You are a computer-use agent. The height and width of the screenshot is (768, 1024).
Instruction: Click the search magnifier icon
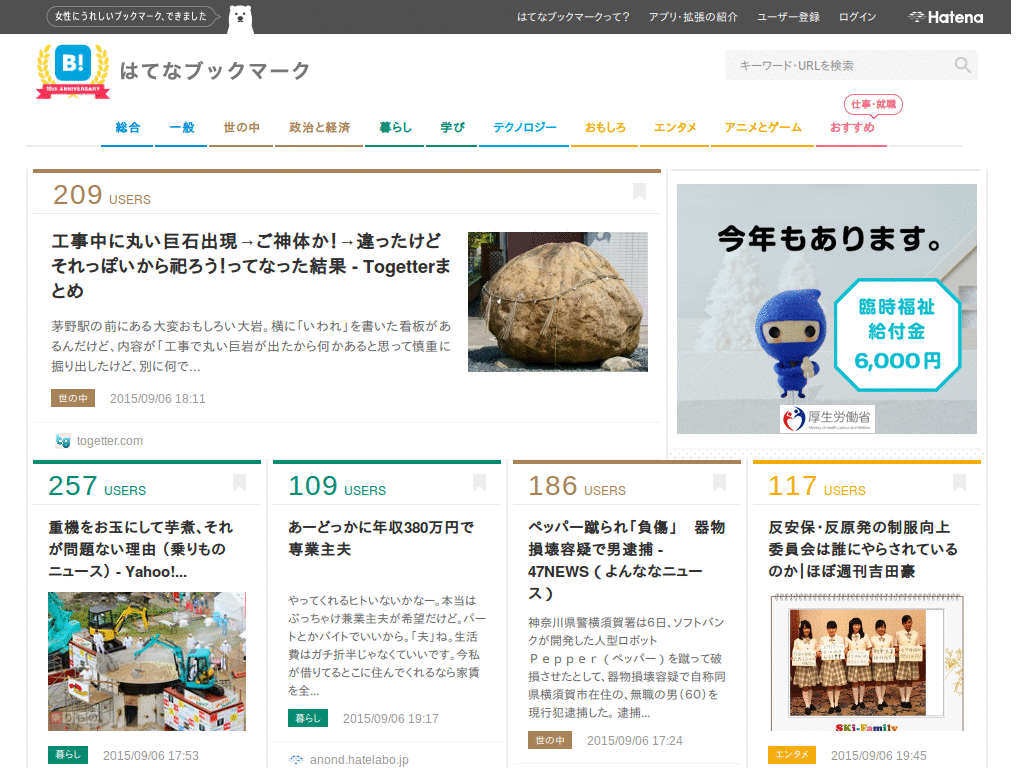962,65
